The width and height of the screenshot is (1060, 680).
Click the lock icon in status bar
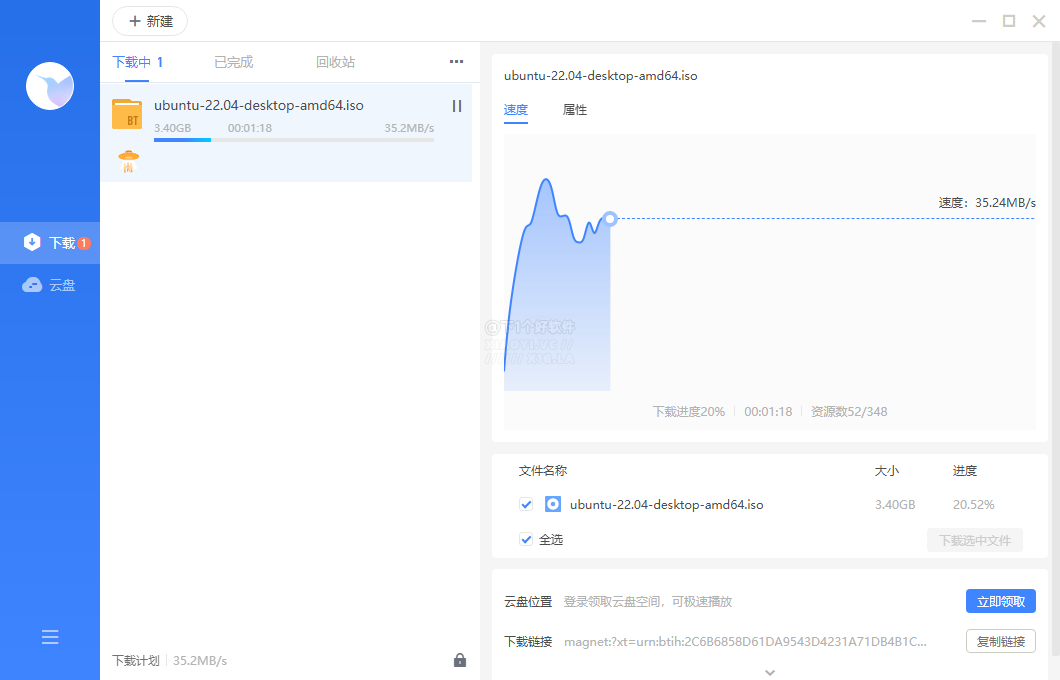[460, 660]
